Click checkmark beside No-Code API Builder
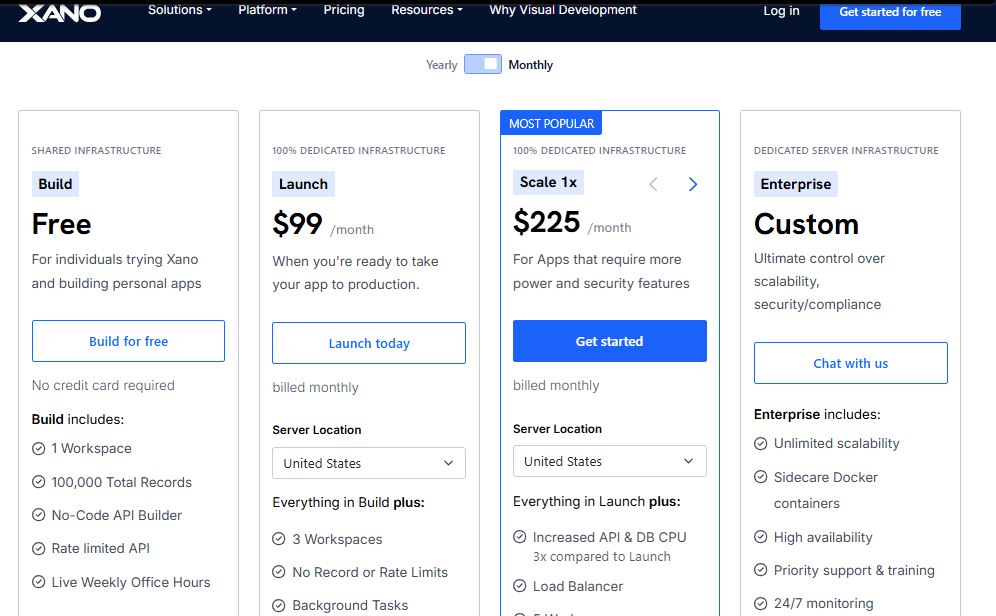The width and height of the screenshot is (996, 616). (39, 515)
